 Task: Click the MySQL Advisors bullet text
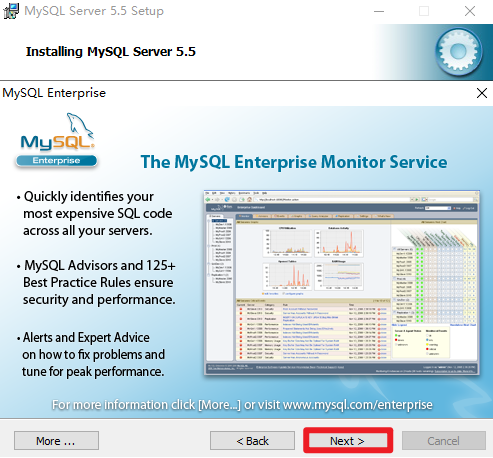pyautogui.click(x=96, y=282)
